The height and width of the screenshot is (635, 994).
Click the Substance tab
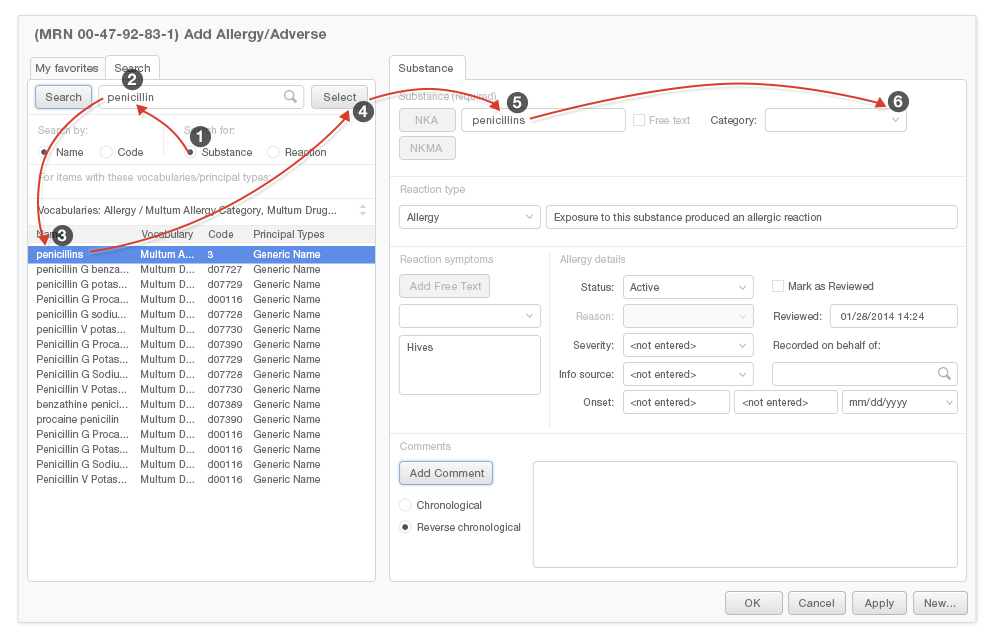click(426, 68)
